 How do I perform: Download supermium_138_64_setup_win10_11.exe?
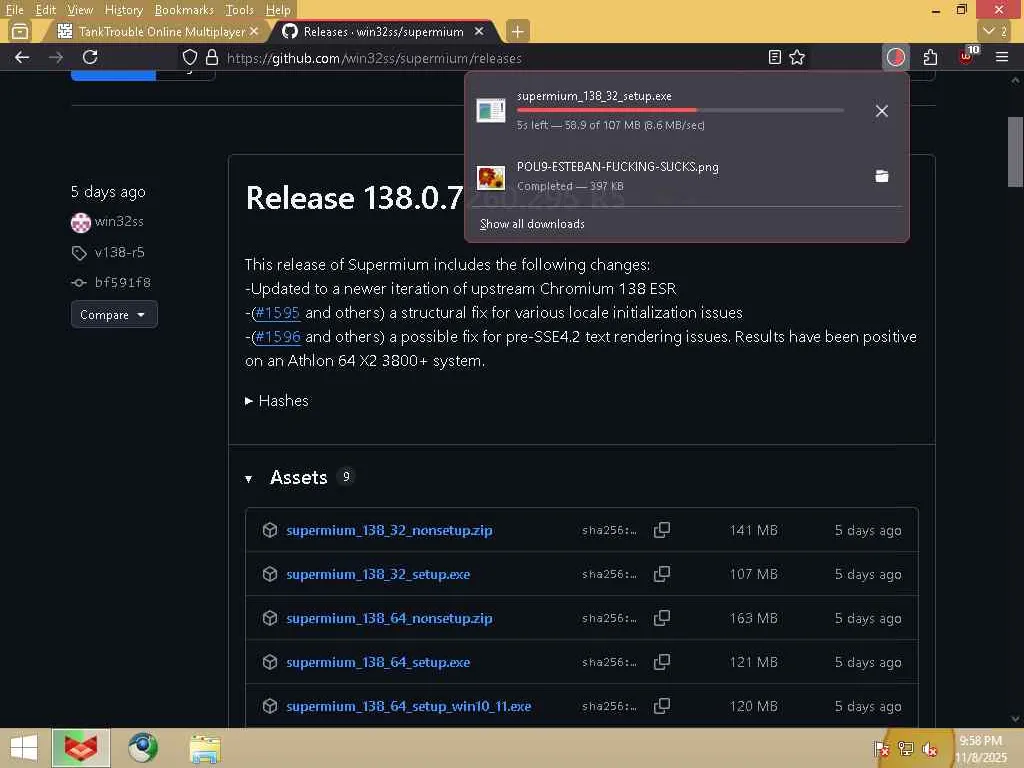(409, 706)
